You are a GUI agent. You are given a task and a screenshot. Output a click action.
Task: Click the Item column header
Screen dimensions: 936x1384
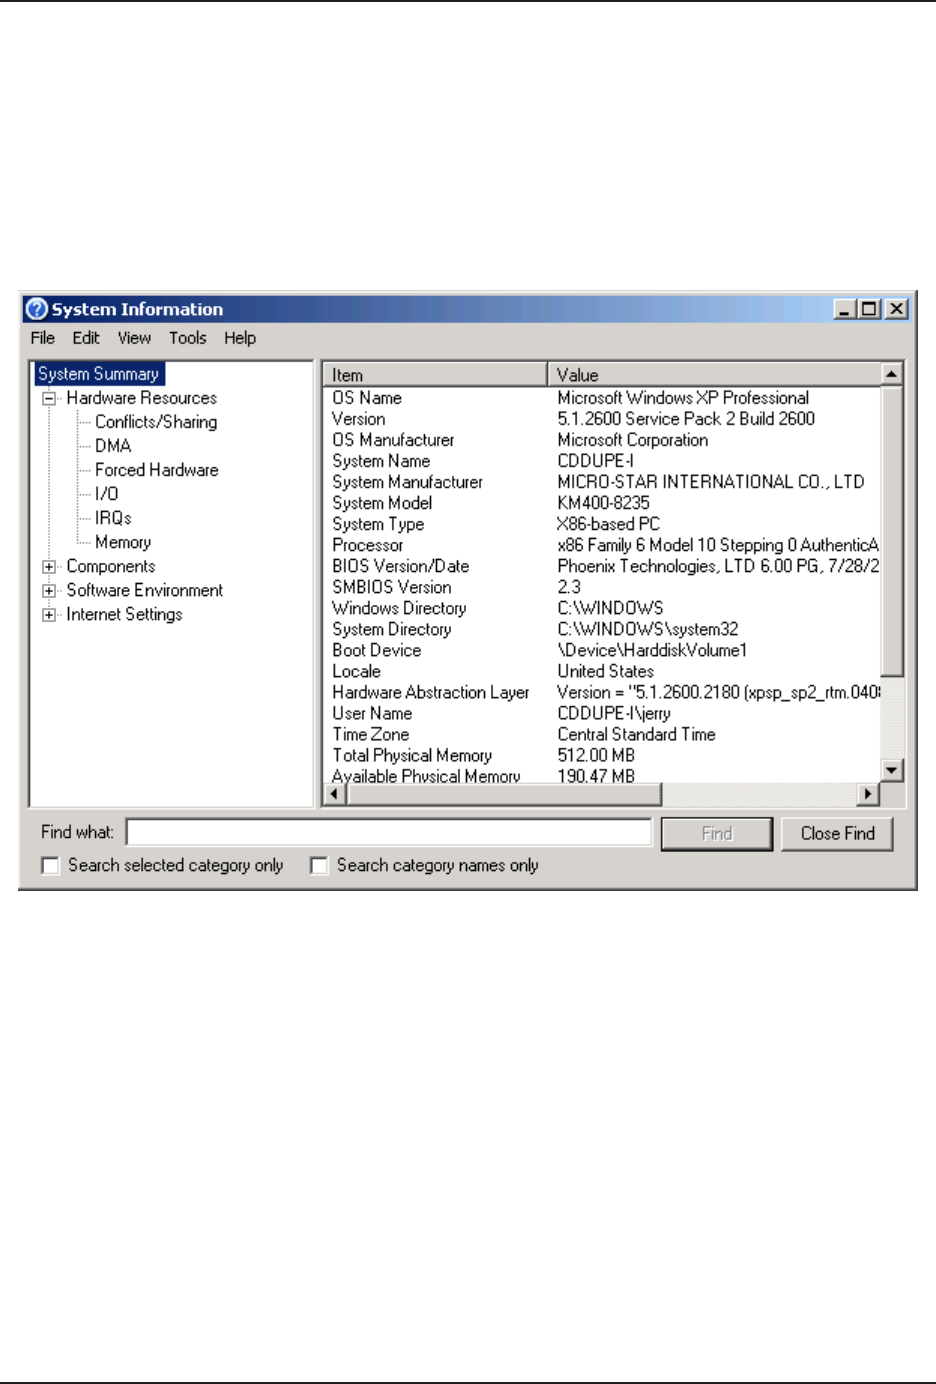435,375
